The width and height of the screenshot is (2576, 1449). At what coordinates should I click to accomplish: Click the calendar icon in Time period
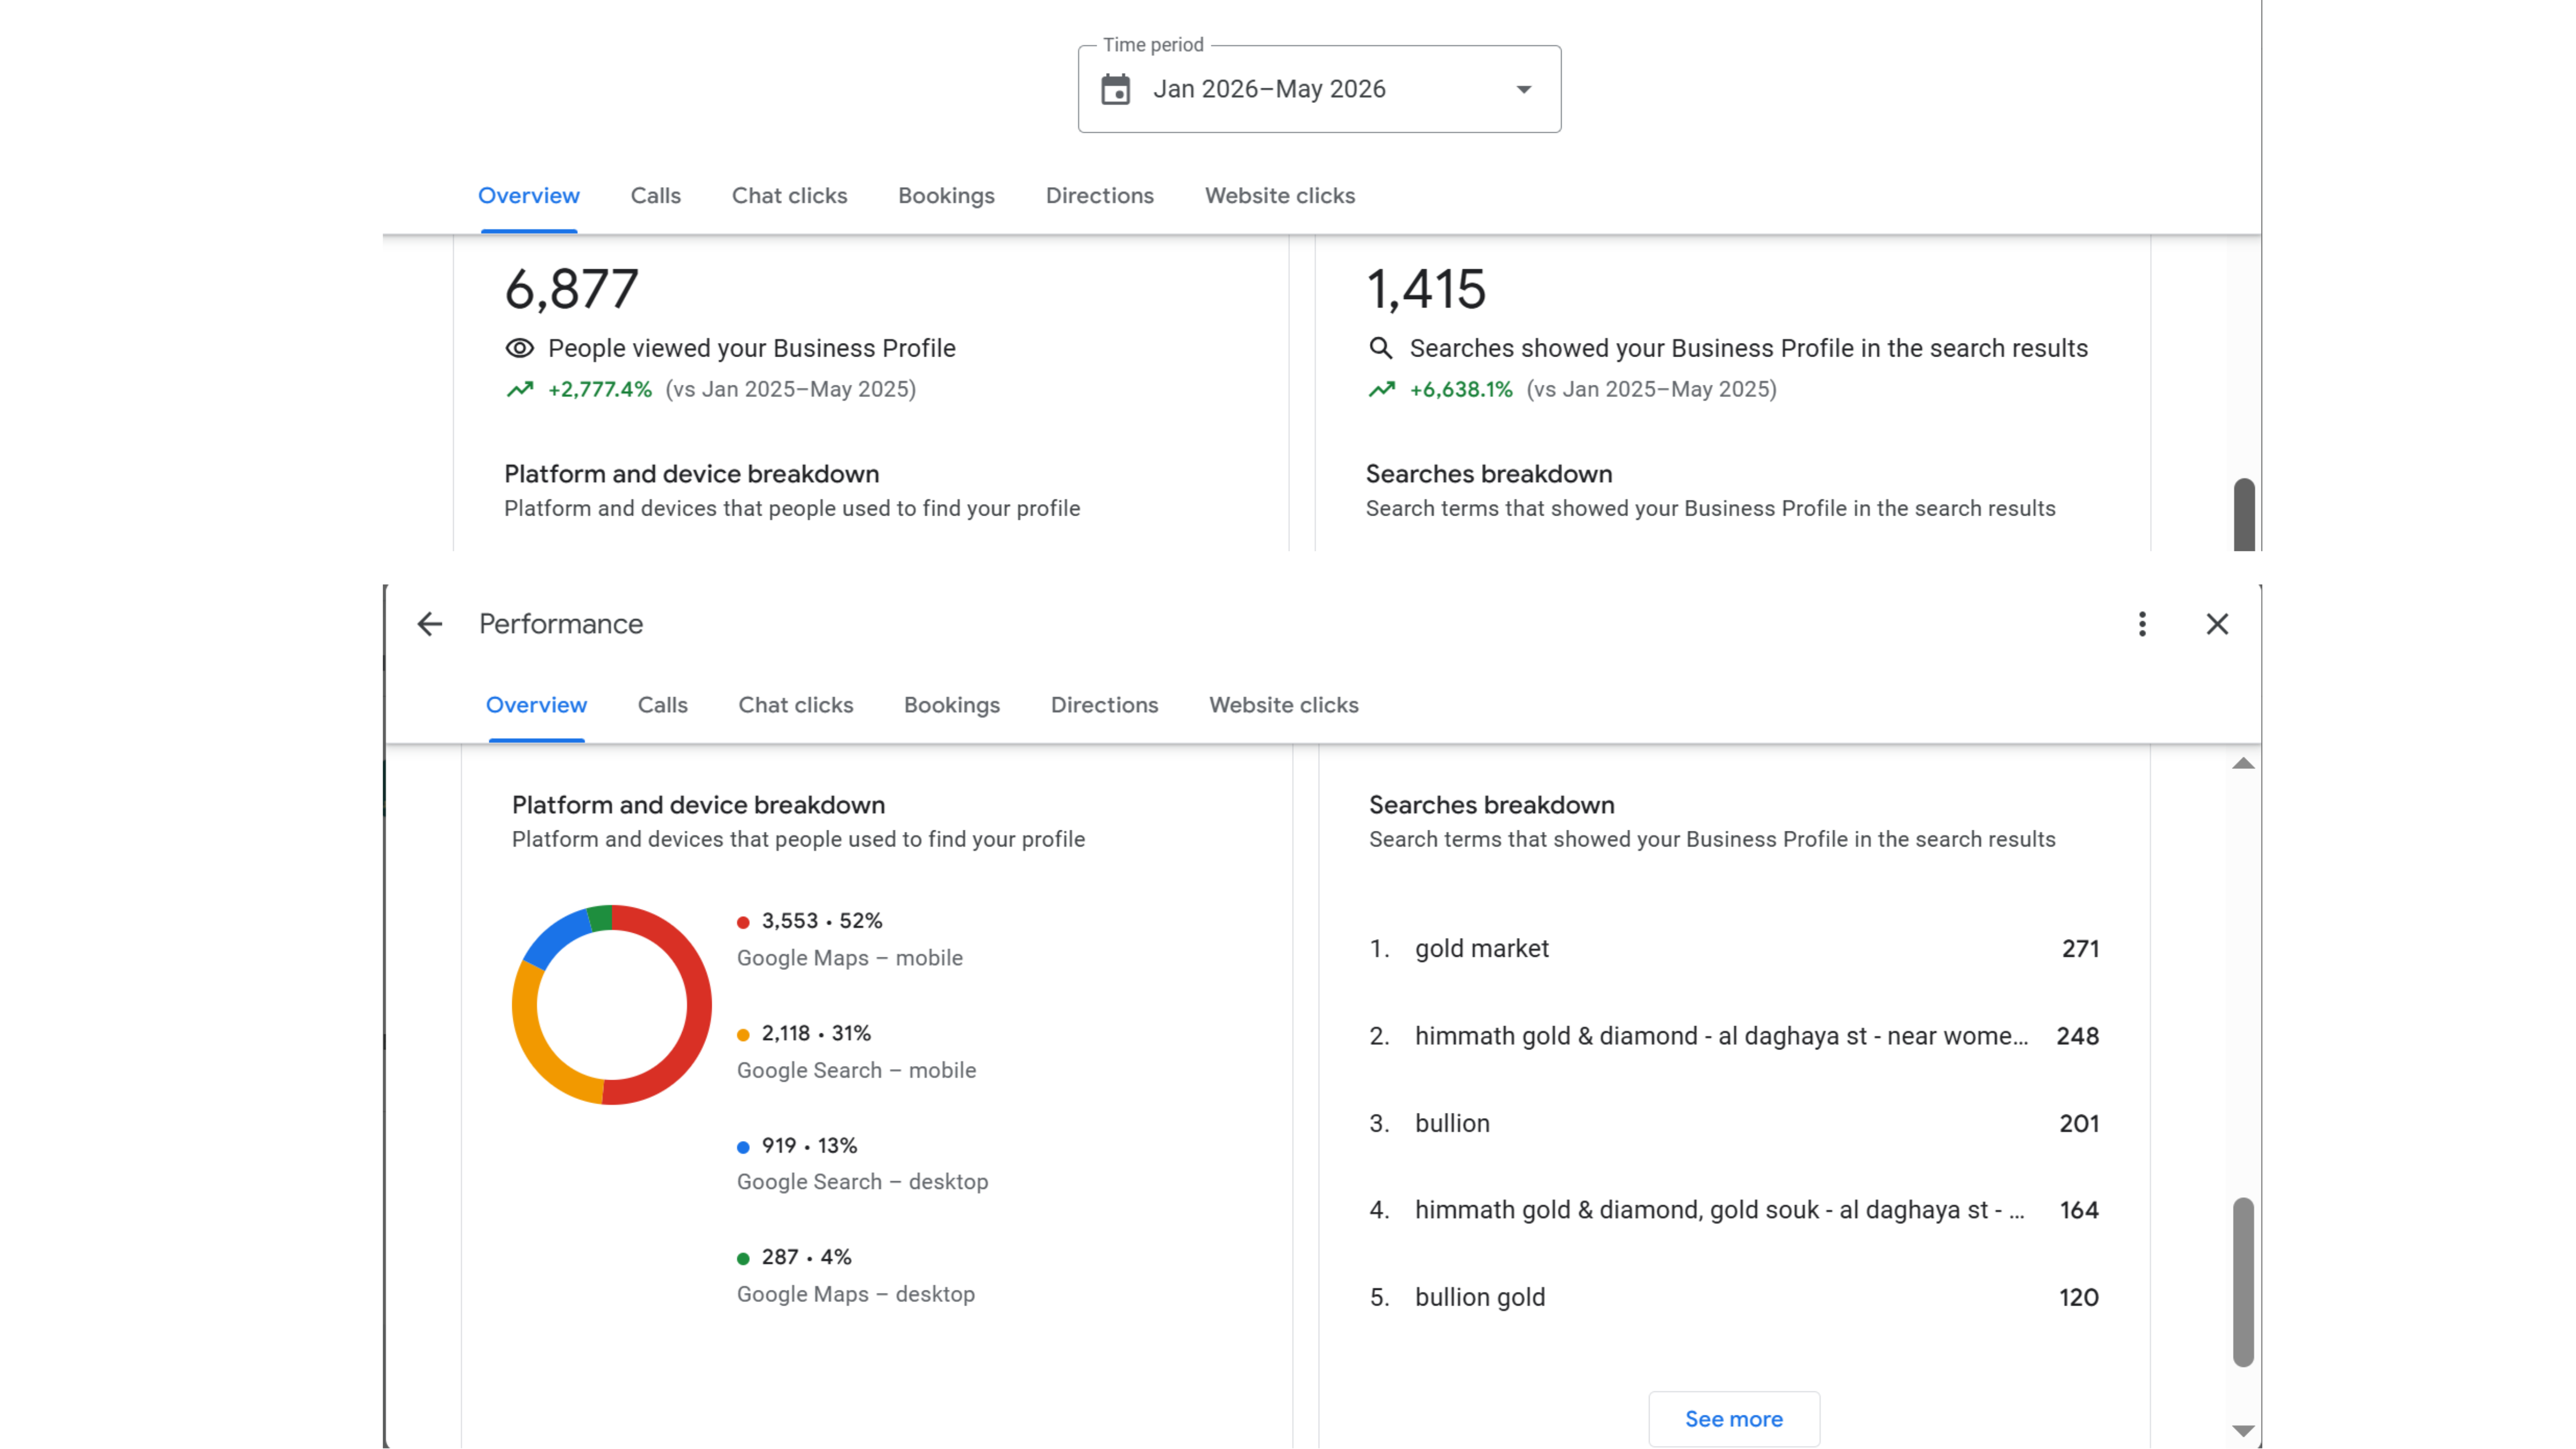tap(1116, 89)
